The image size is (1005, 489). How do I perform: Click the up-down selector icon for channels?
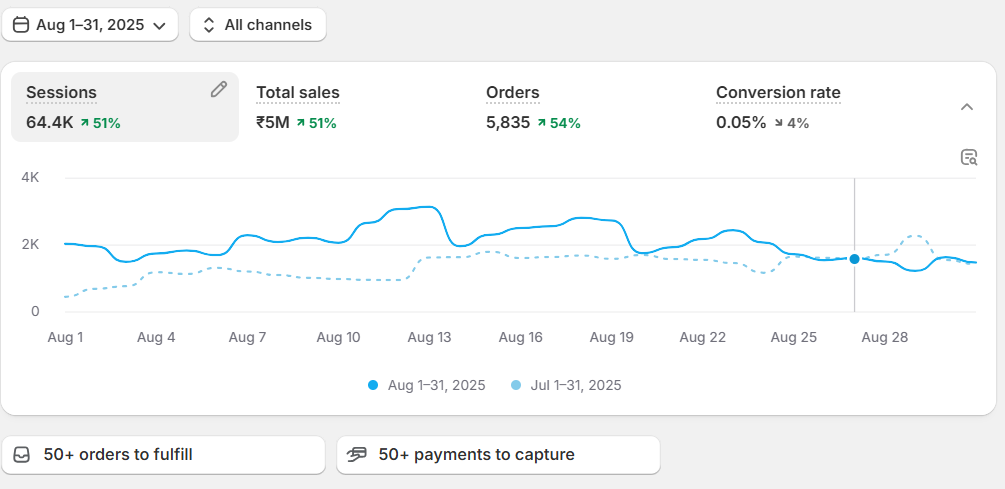coord(209,25)
